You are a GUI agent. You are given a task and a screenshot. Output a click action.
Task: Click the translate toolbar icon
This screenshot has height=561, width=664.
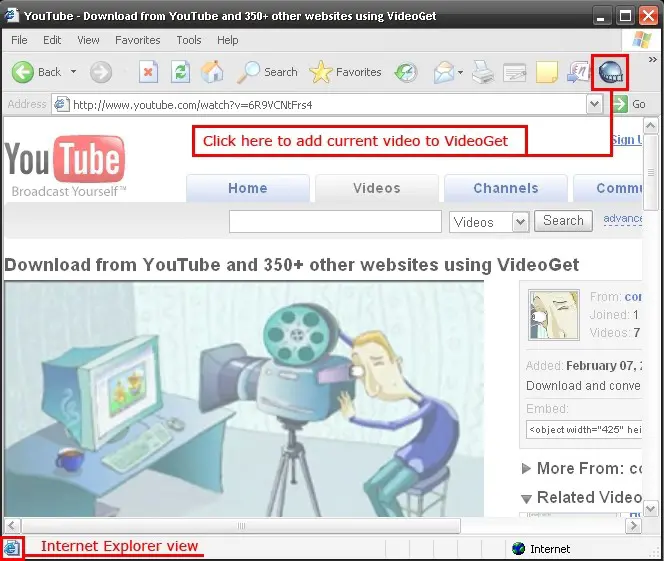578,72
